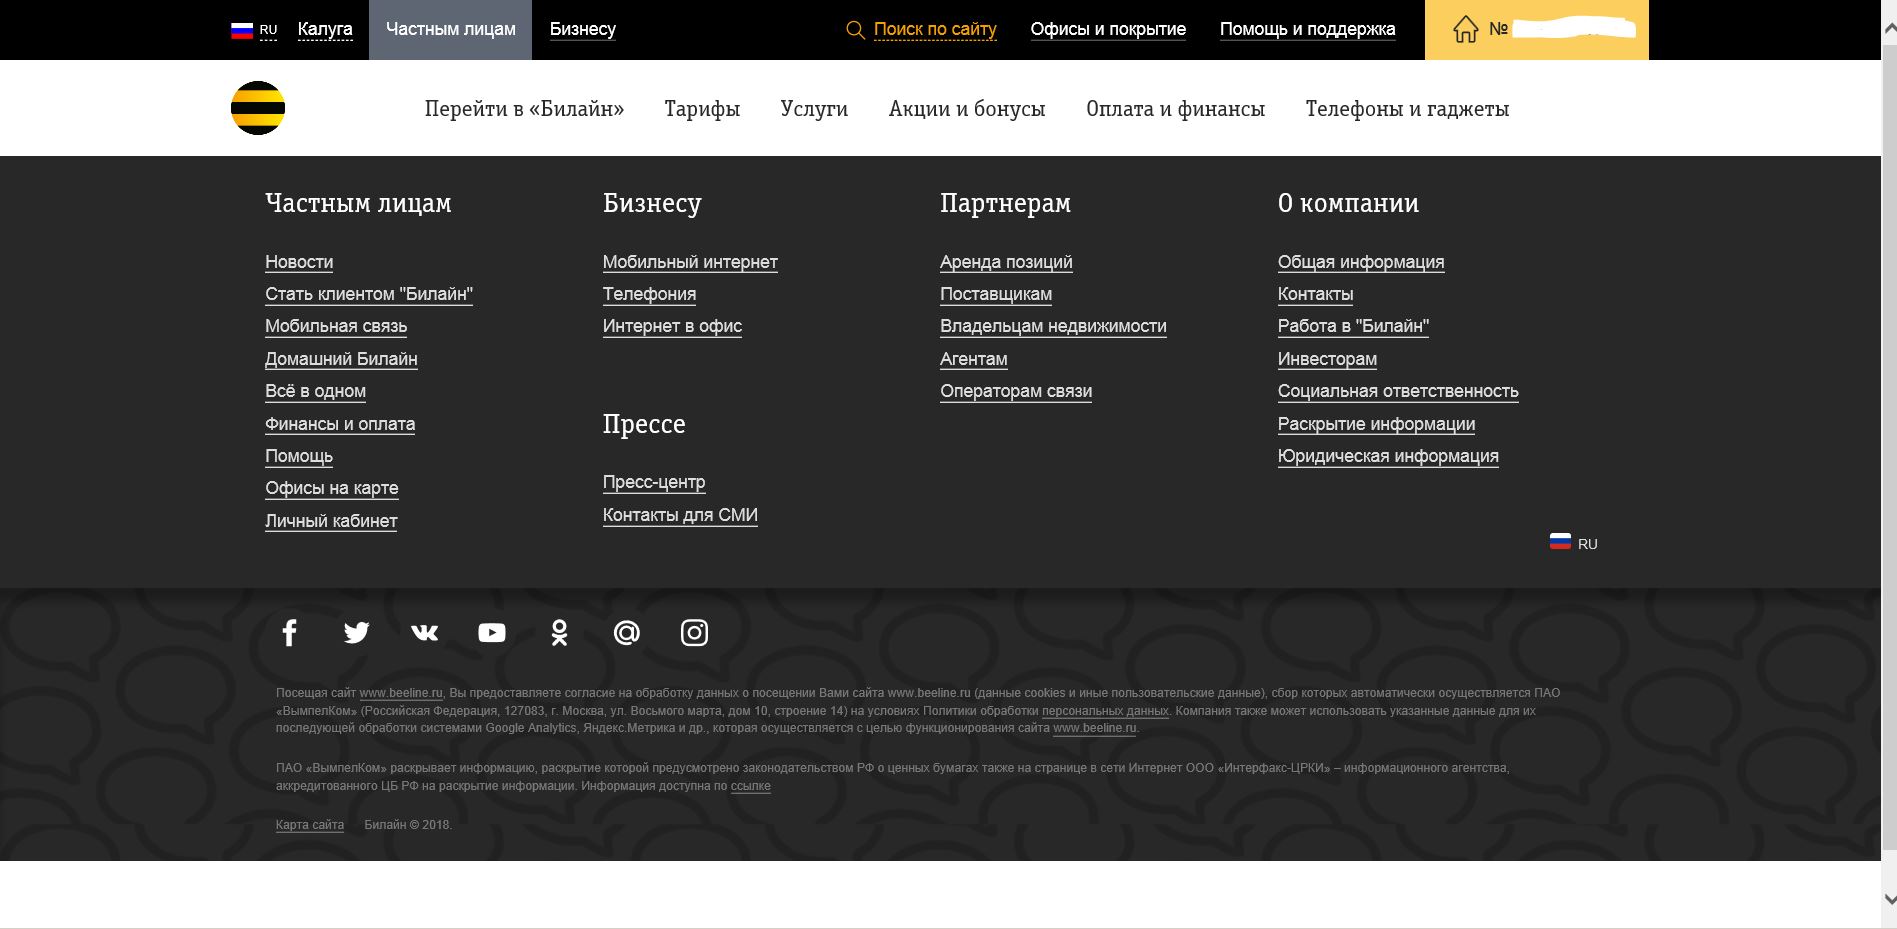Open the Телефония link
Viewport: 1897px width, 929px height.
(x=649, y=294)
